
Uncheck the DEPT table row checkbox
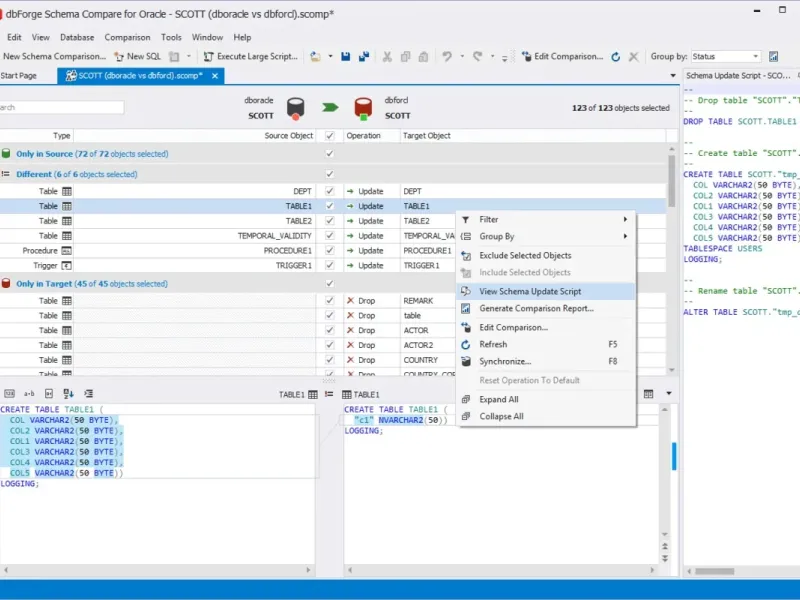pos(330,191)
